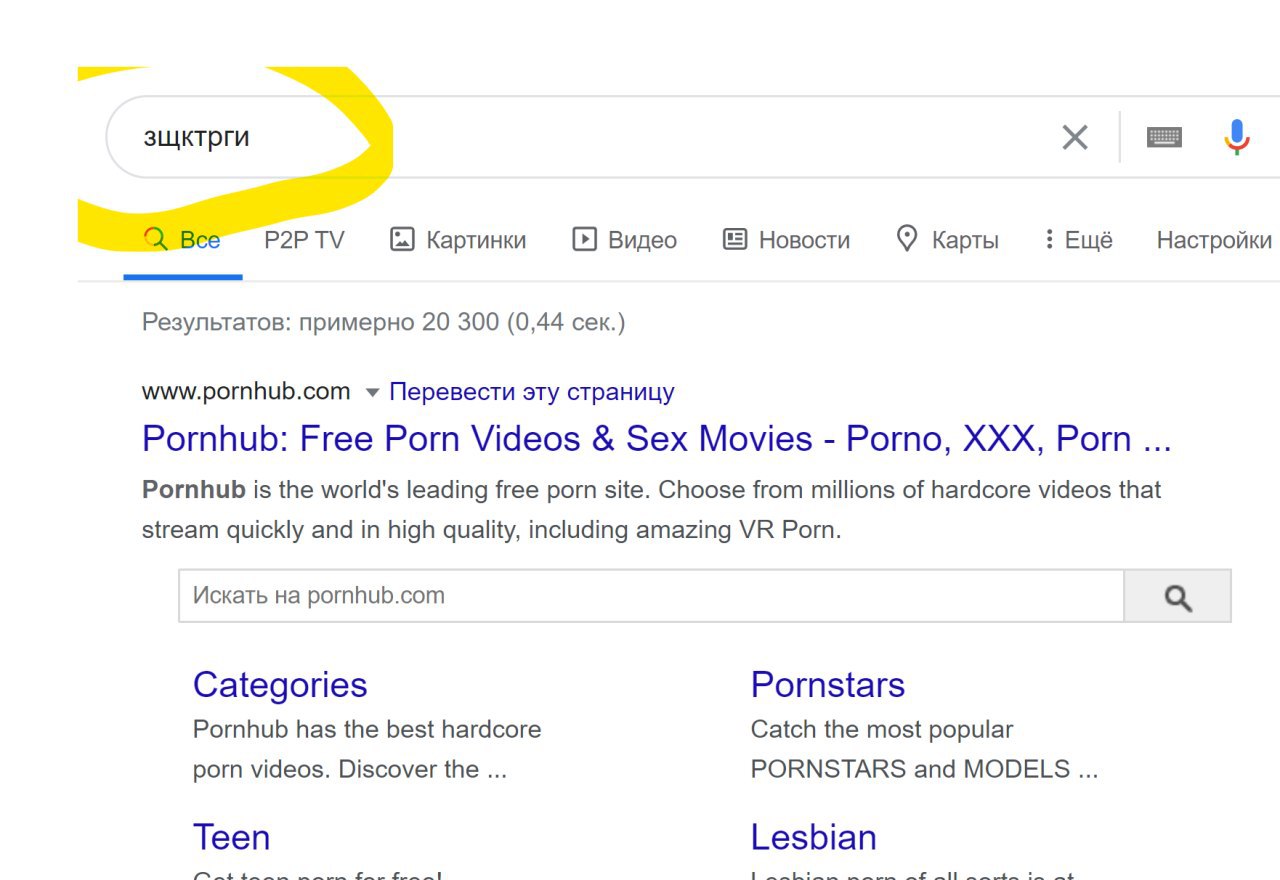Start voice search with the microphone icon
The image size is (1280, 880).
pyautogui.click(x=1237, y=137)
